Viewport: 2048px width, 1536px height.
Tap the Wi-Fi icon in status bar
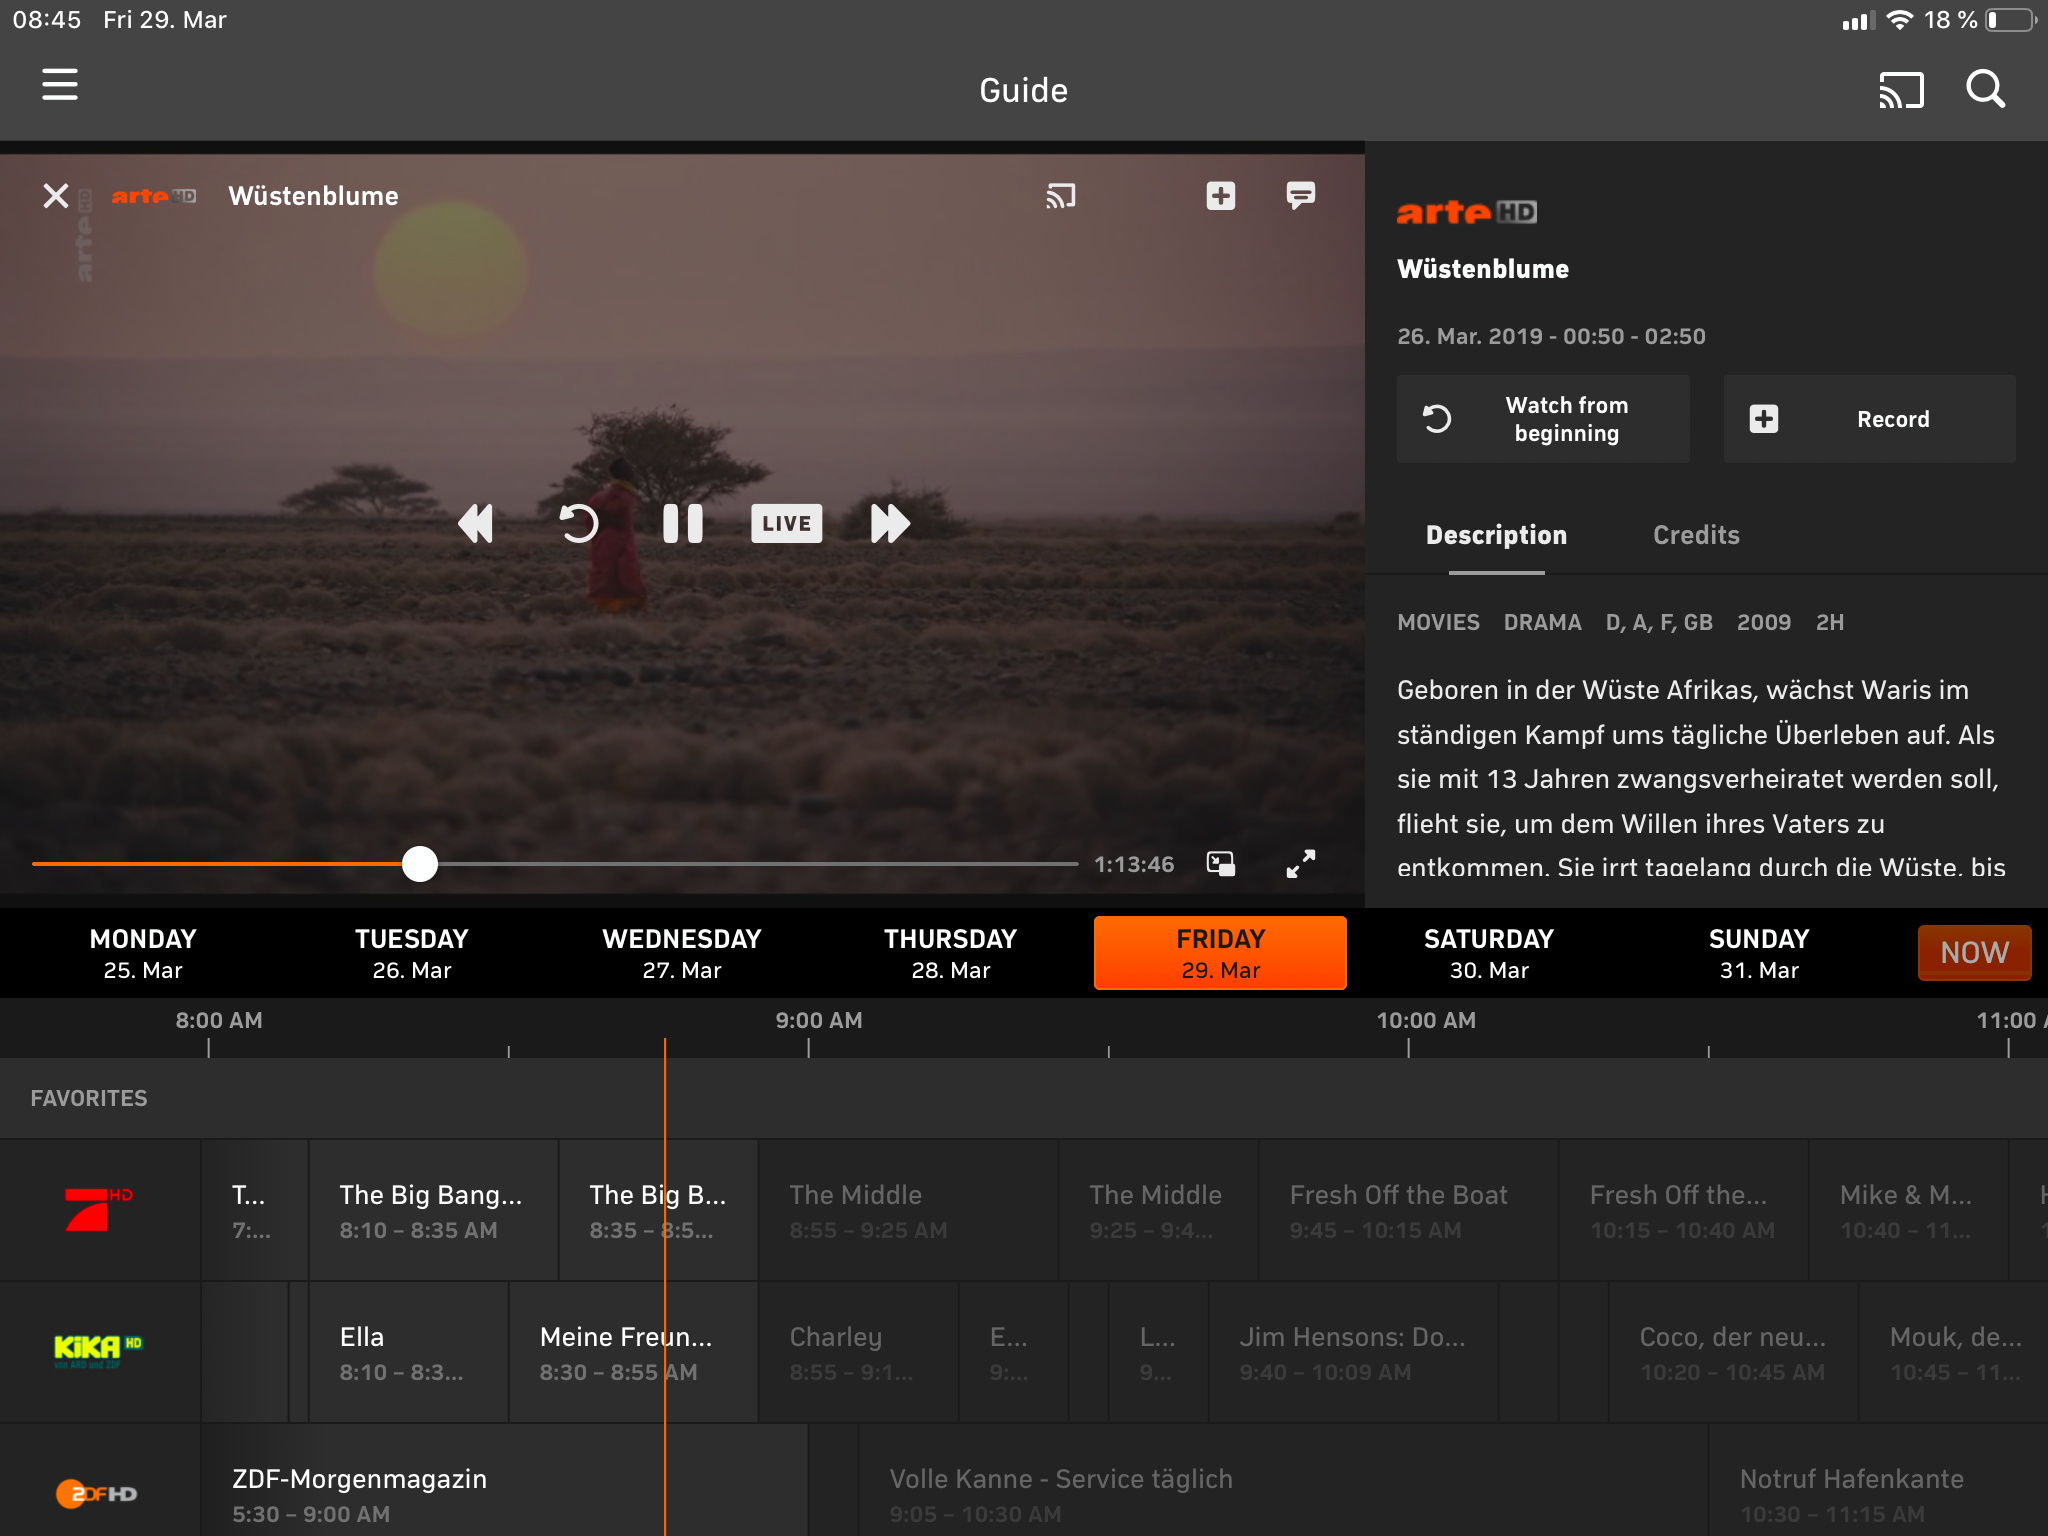[1899, 20]
